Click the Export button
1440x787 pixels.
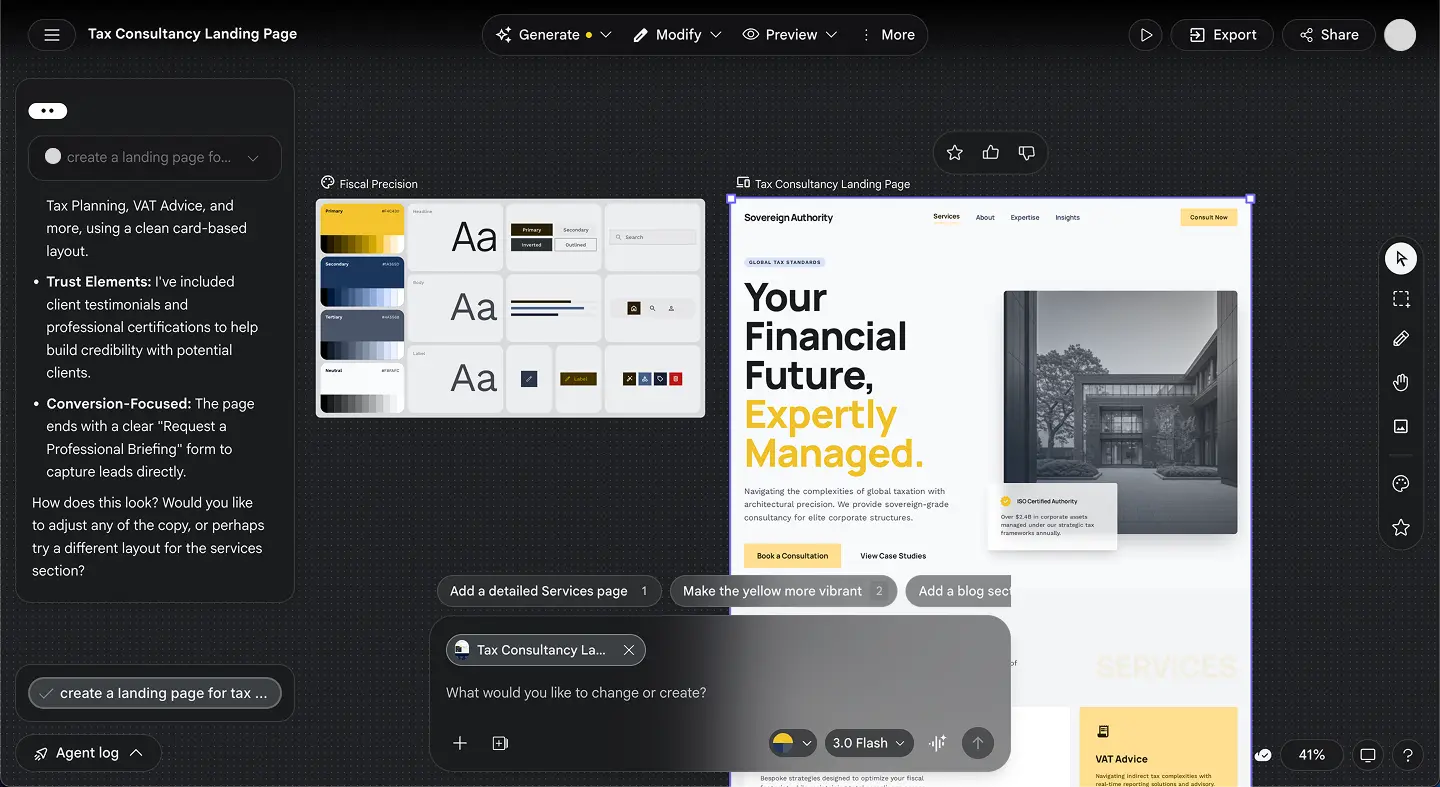click(x=1222, y=34)
